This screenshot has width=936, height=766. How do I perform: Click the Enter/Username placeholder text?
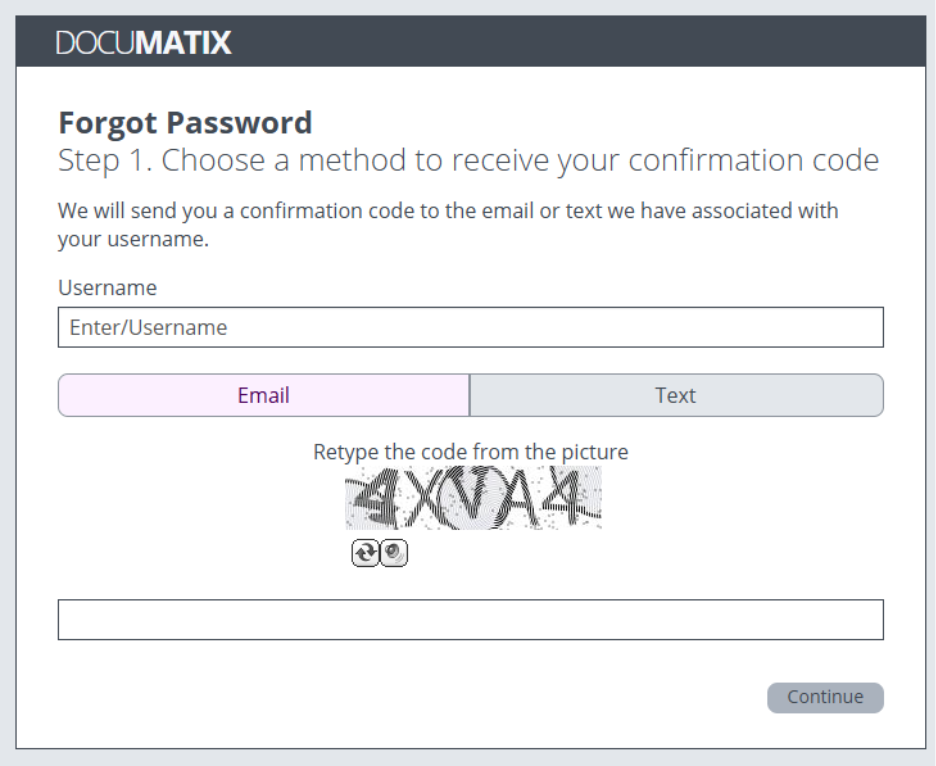pyautogui.click(x=148, y=327)
